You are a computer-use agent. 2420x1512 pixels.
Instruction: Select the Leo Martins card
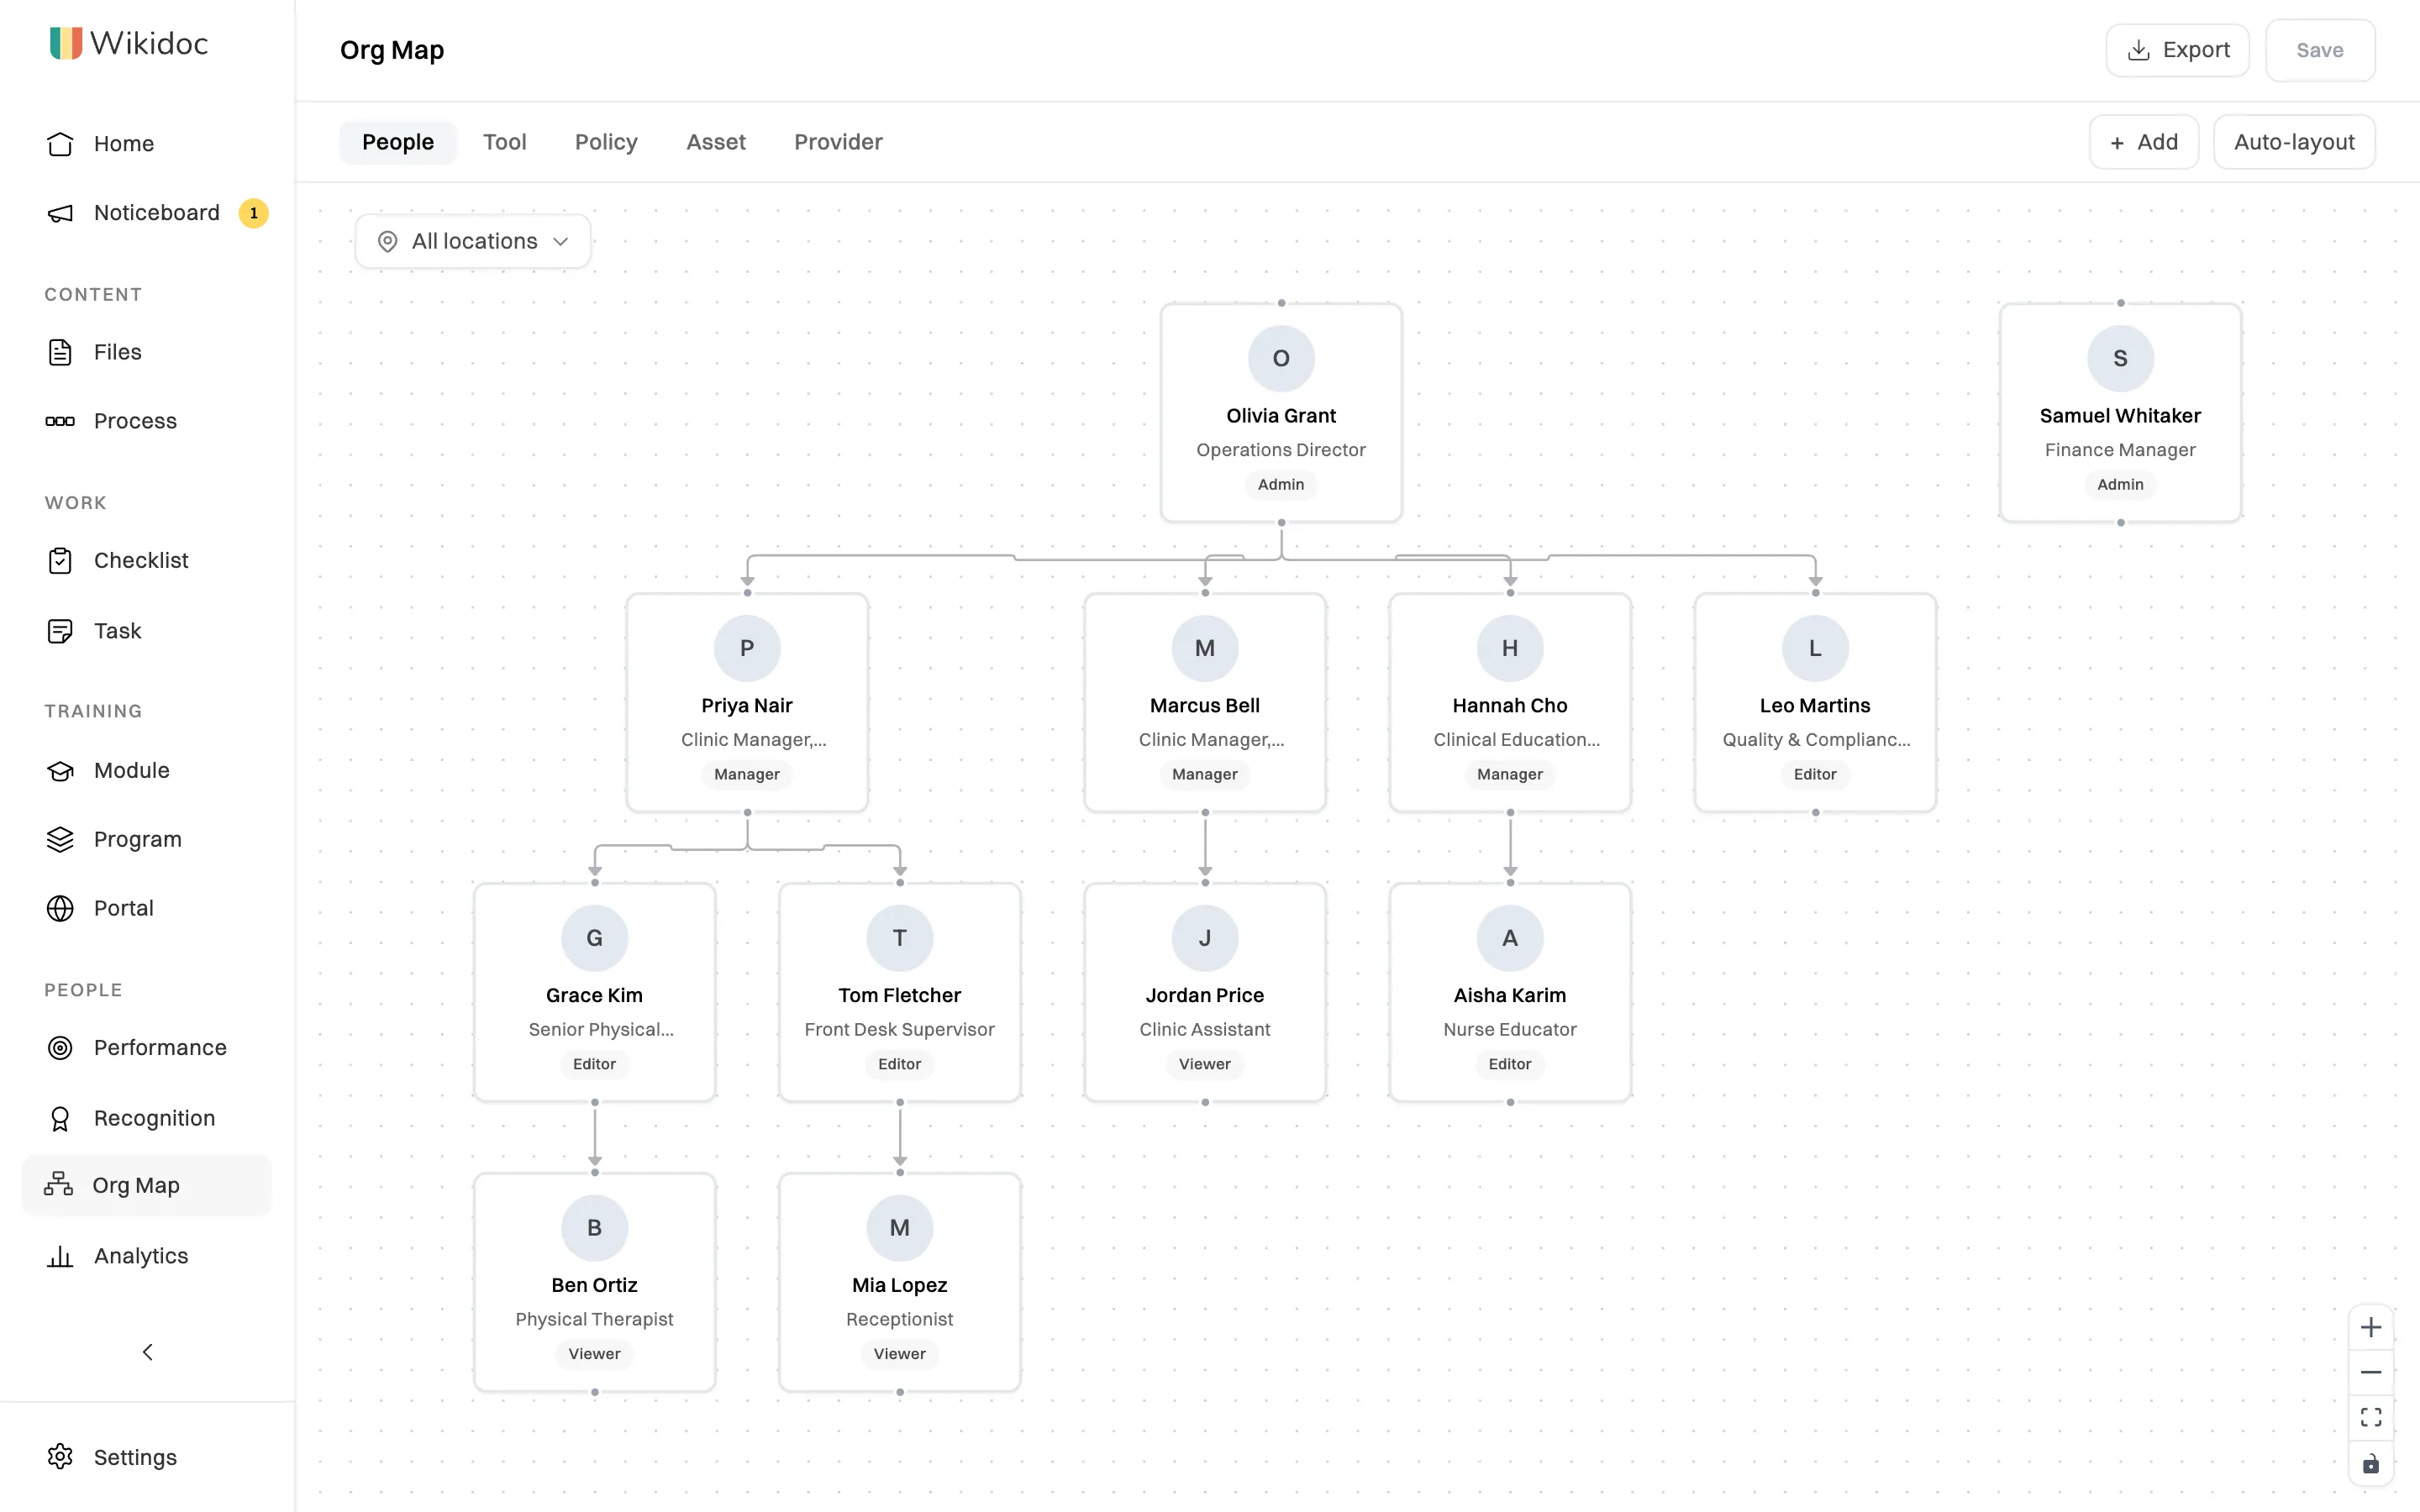[1815, 703]
